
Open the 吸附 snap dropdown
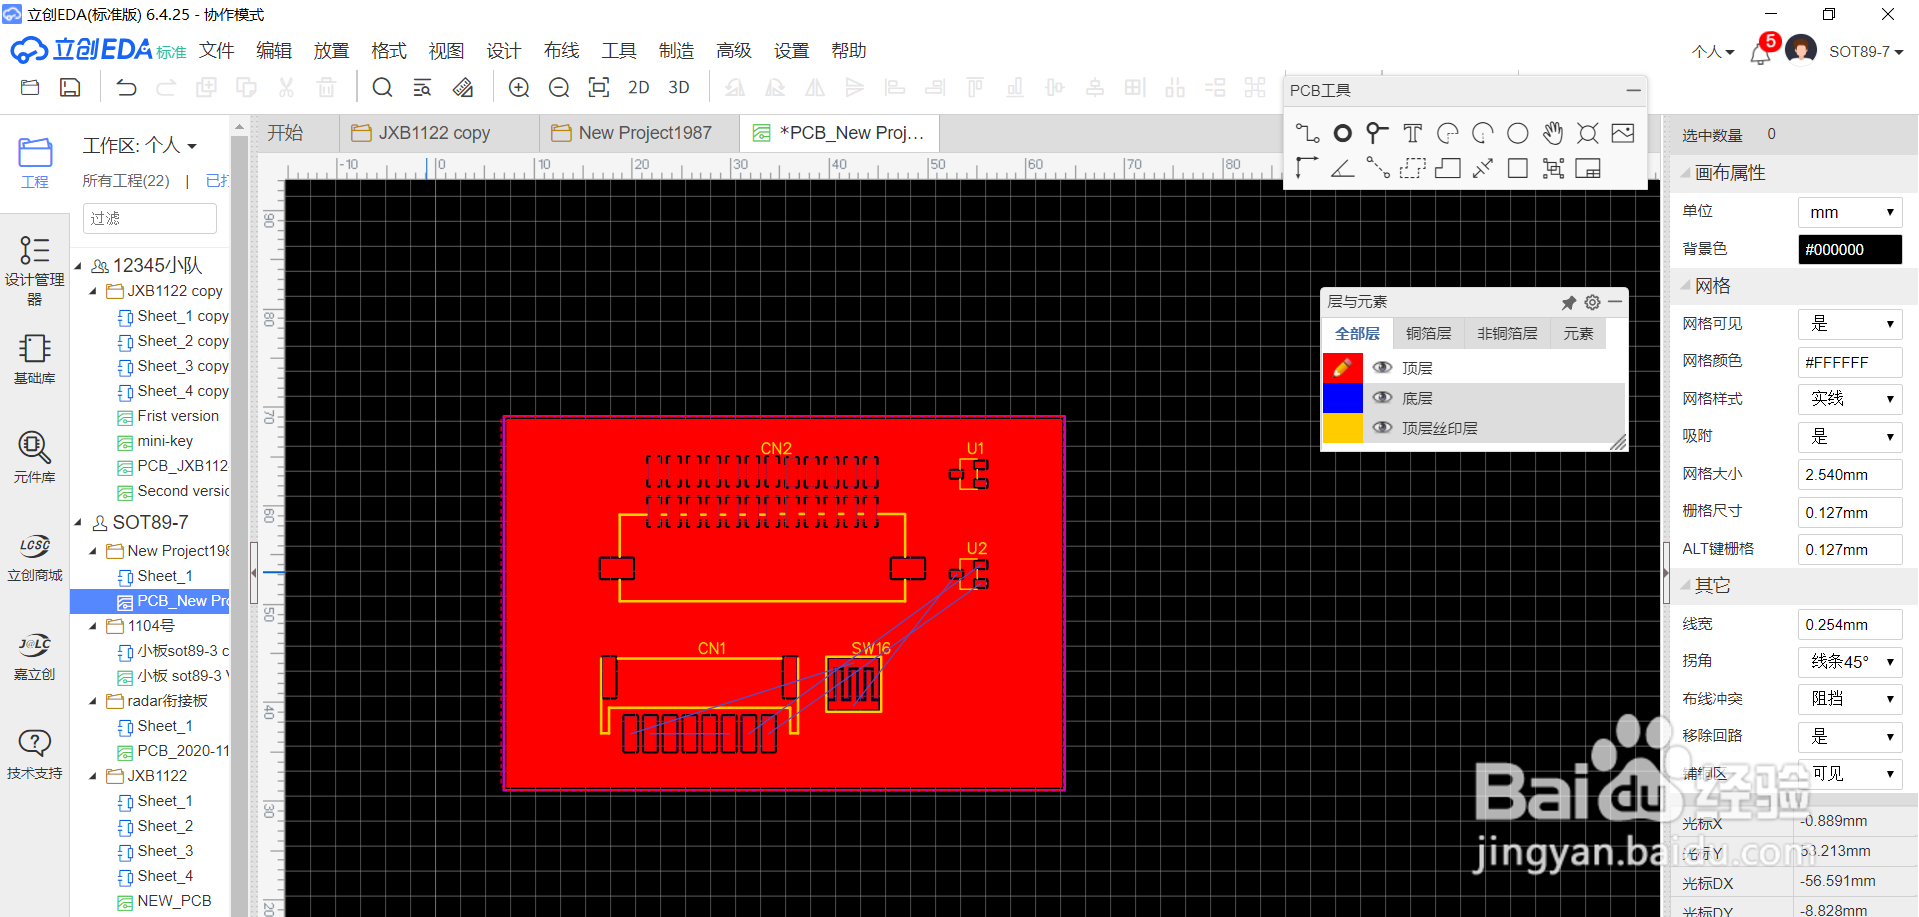(x=1850, y=436)
